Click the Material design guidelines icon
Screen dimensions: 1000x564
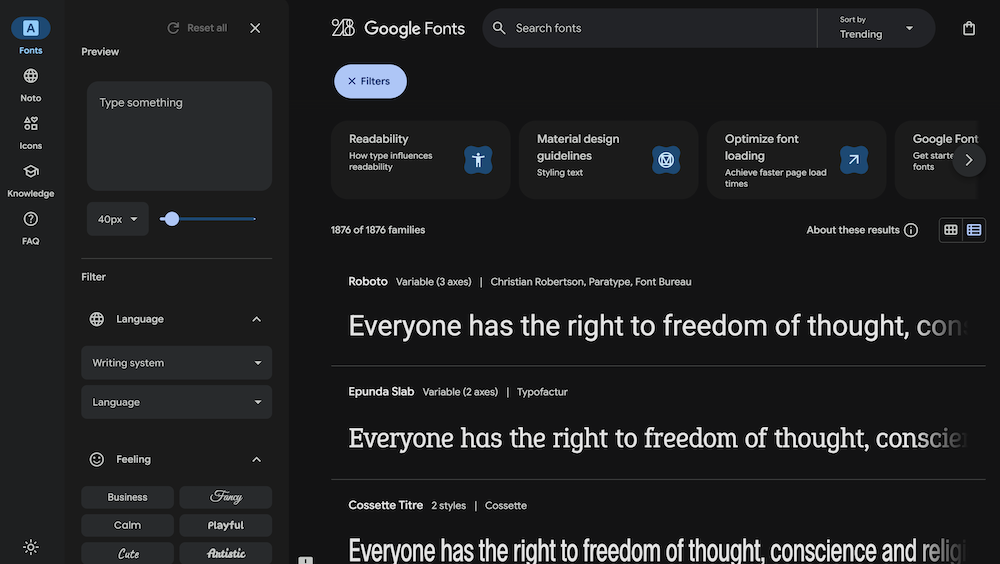pos(666,160)
